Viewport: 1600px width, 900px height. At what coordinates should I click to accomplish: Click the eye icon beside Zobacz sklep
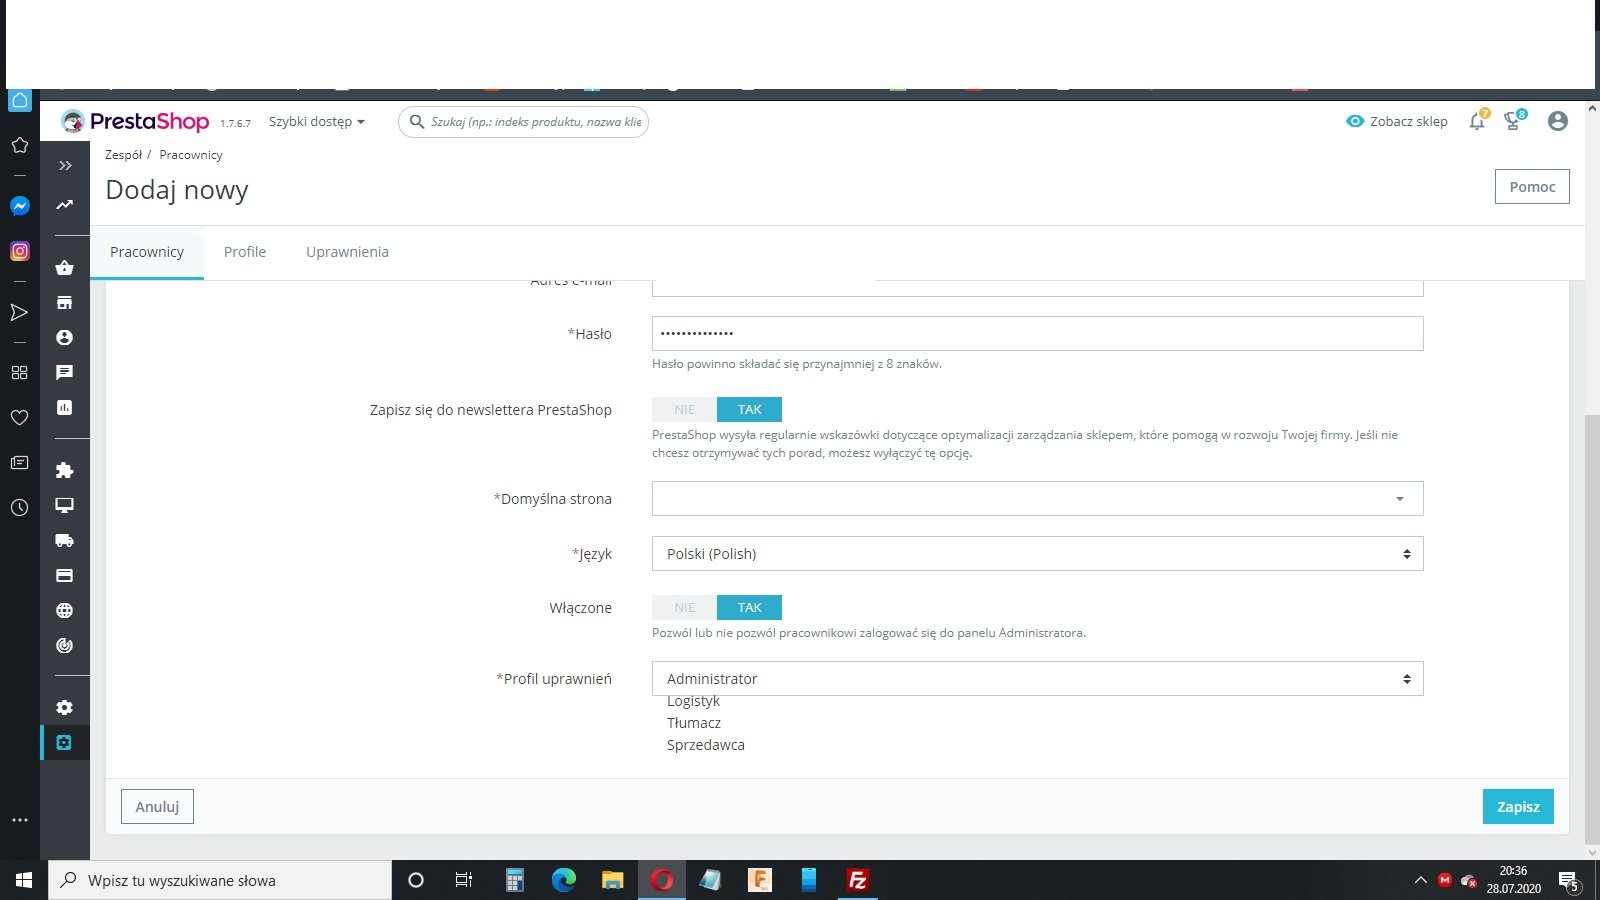click(1355, 121)
